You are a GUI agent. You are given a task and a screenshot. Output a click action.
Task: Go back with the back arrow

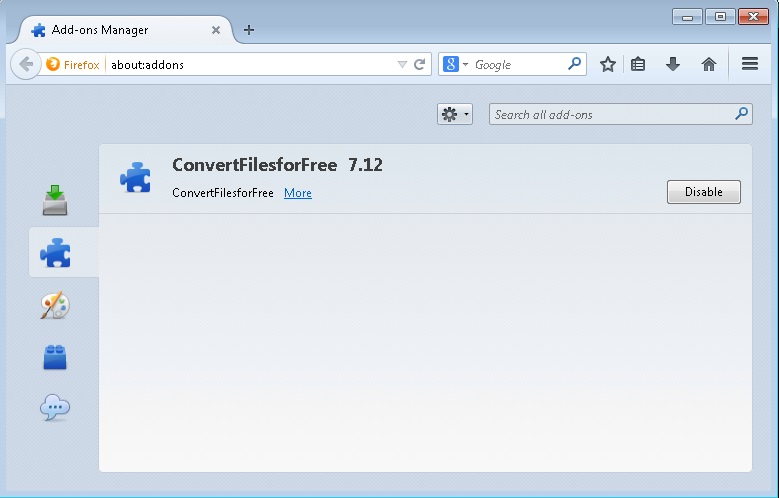point(26,64)
